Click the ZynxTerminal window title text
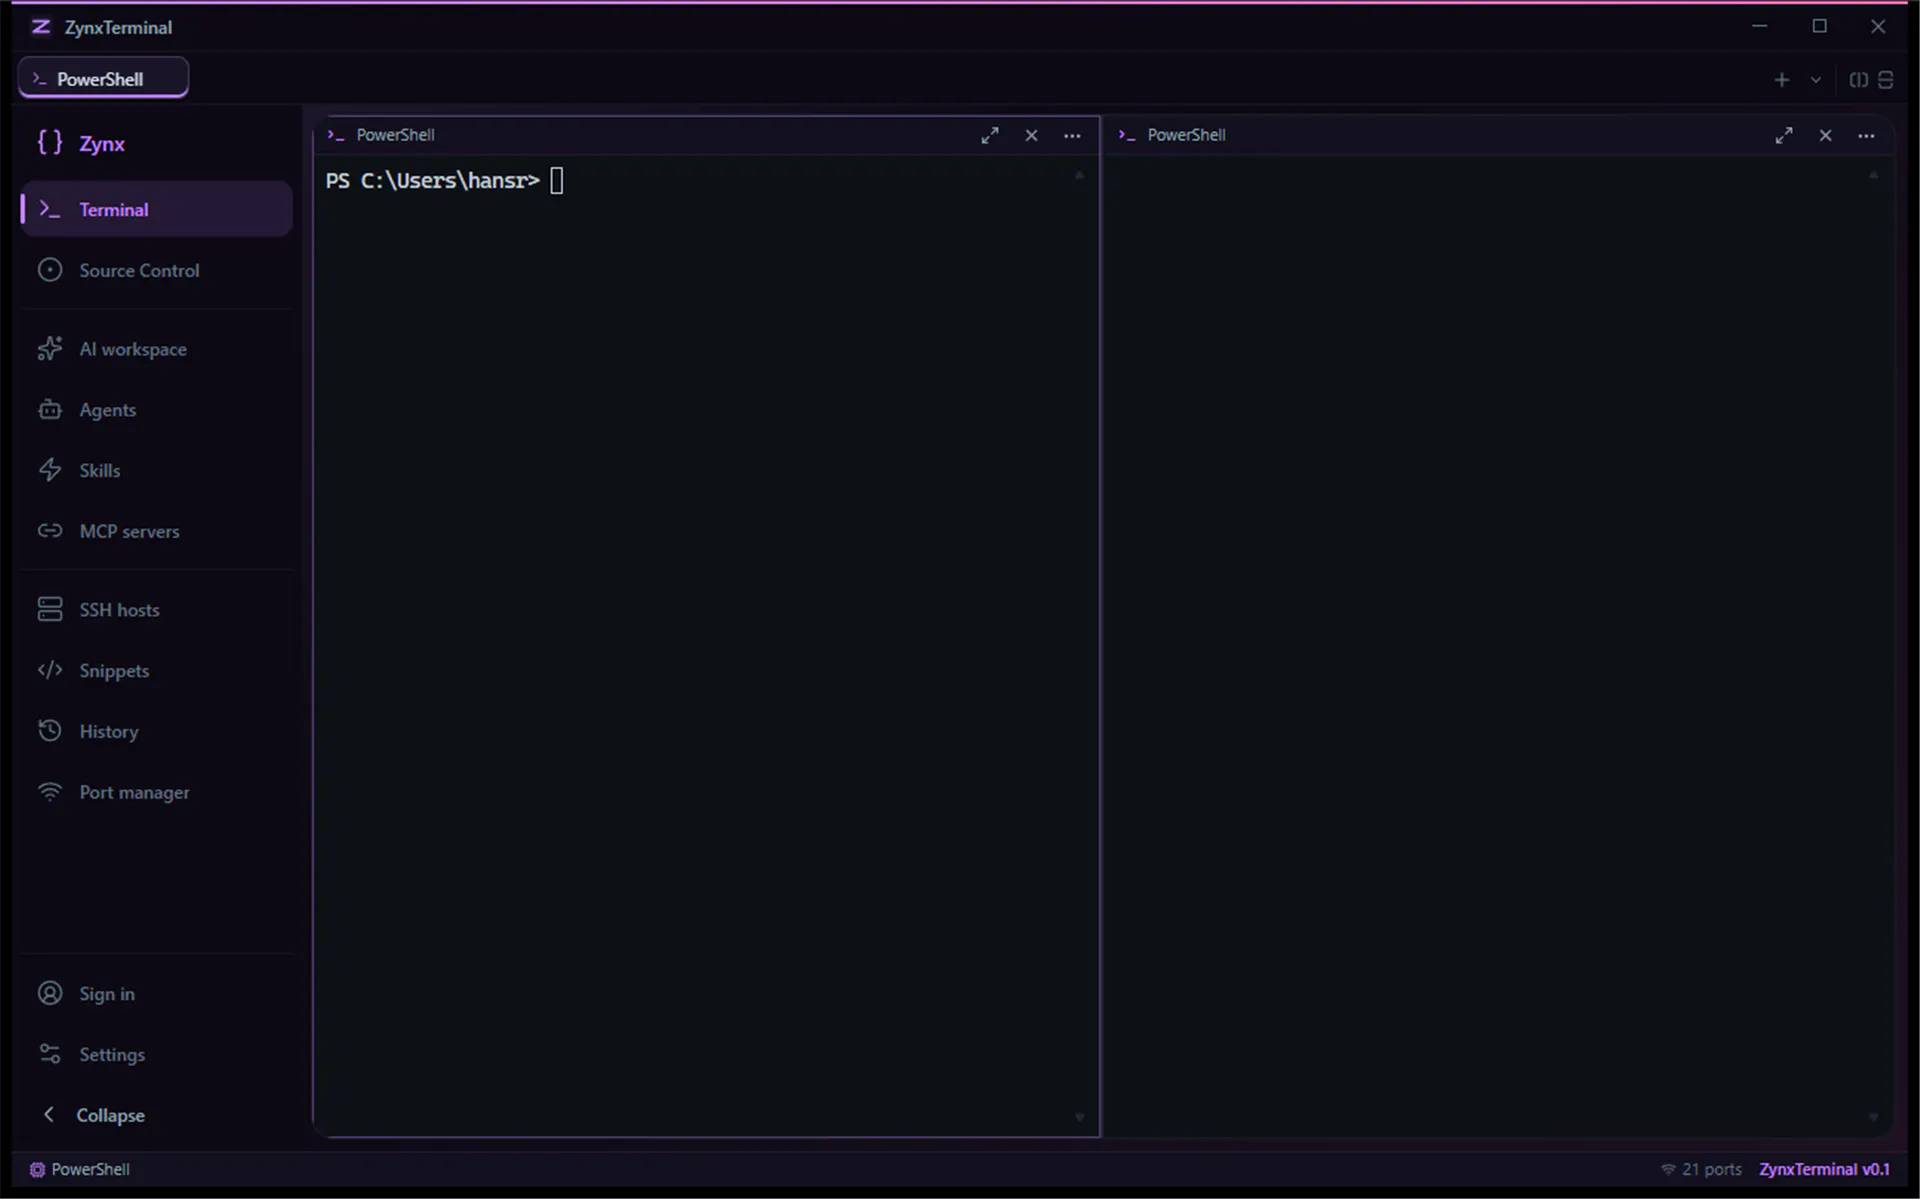Image resolution: width=1920 pixels, height=1199 pixels. pyautogui.click(x=118, y=27)
